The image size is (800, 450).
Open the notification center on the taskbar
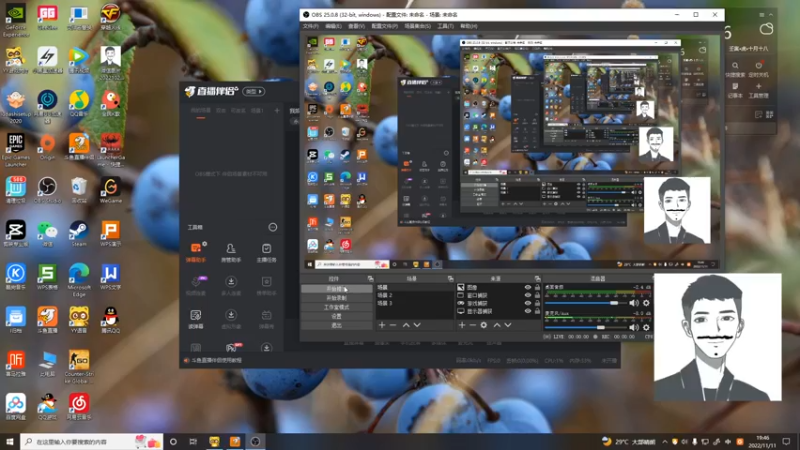click(786, 442)
